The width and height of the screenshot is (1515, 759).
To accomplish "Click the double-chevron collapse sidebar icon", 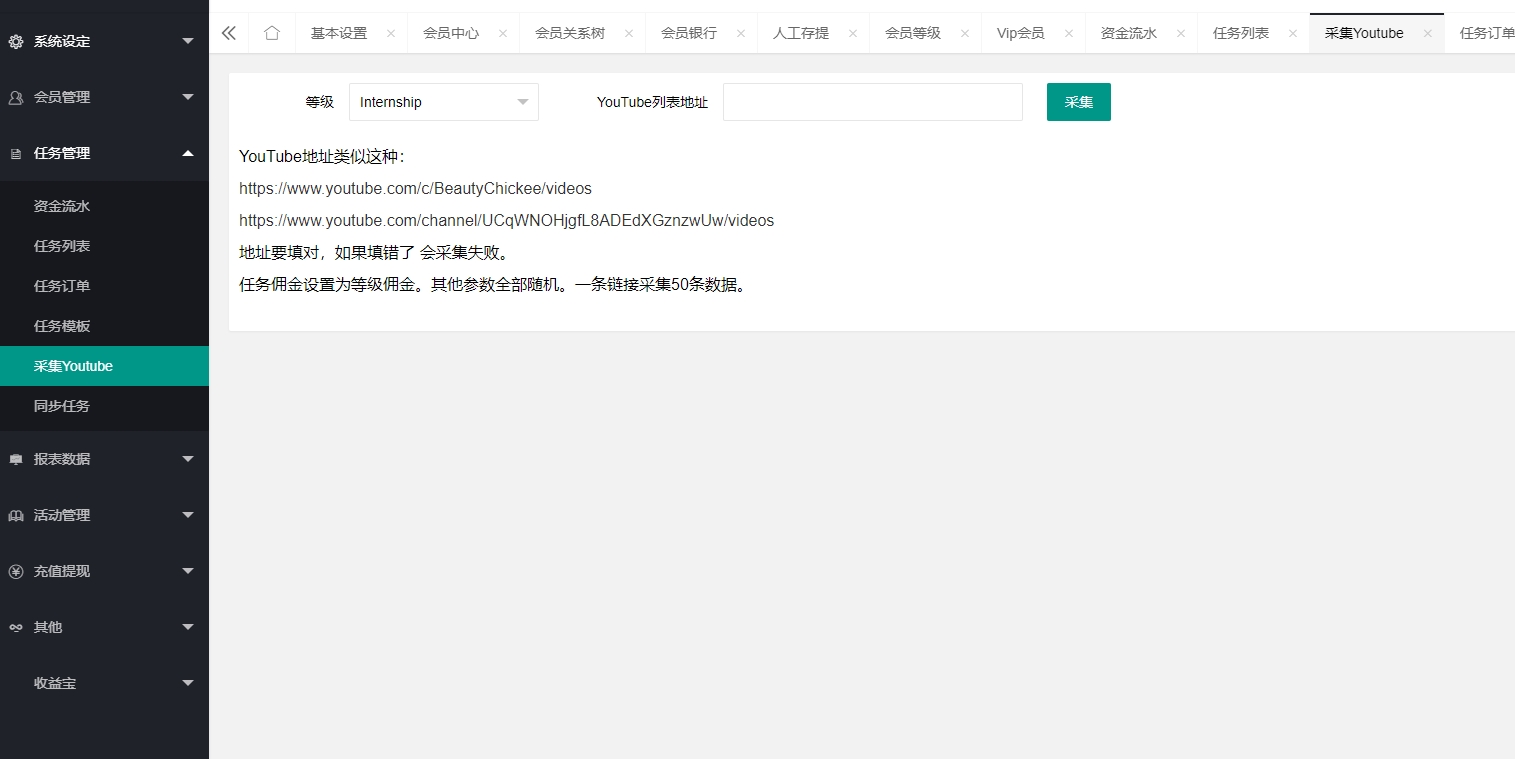I will pos(229,33).
